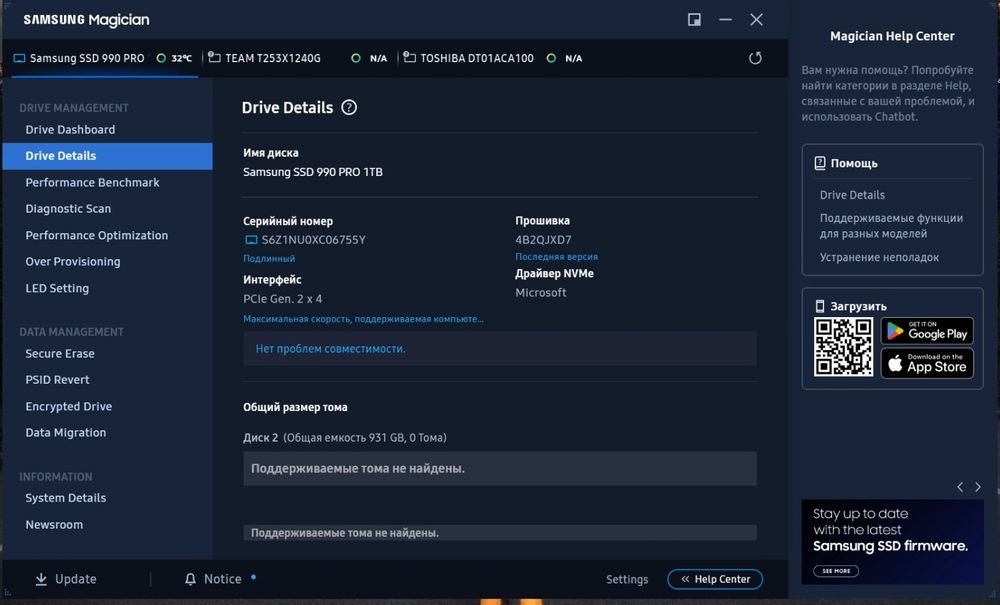Click the Последняя версия firmware link

point(557,256)
